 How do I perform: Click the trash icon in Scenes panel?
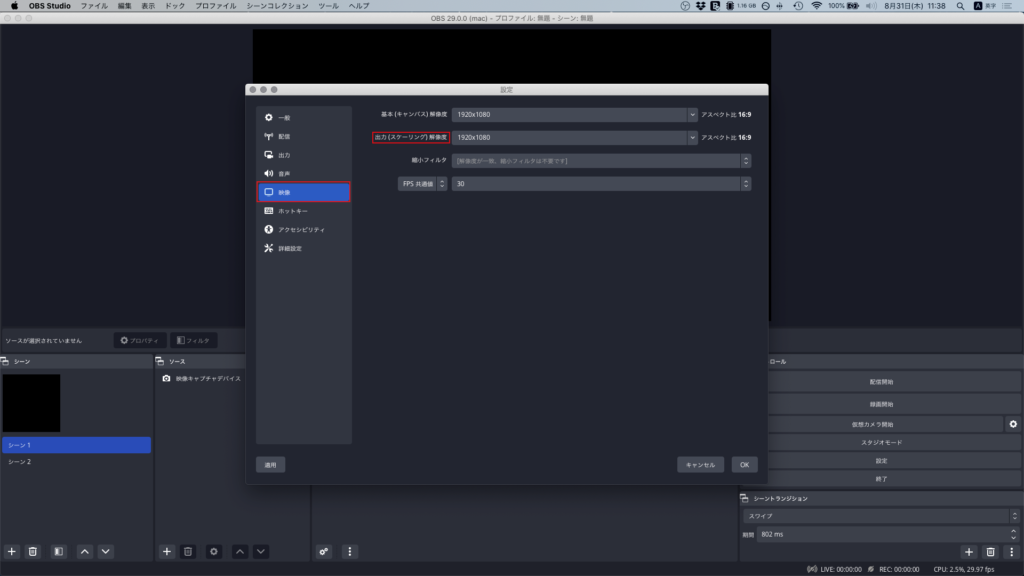click(32, 551)
